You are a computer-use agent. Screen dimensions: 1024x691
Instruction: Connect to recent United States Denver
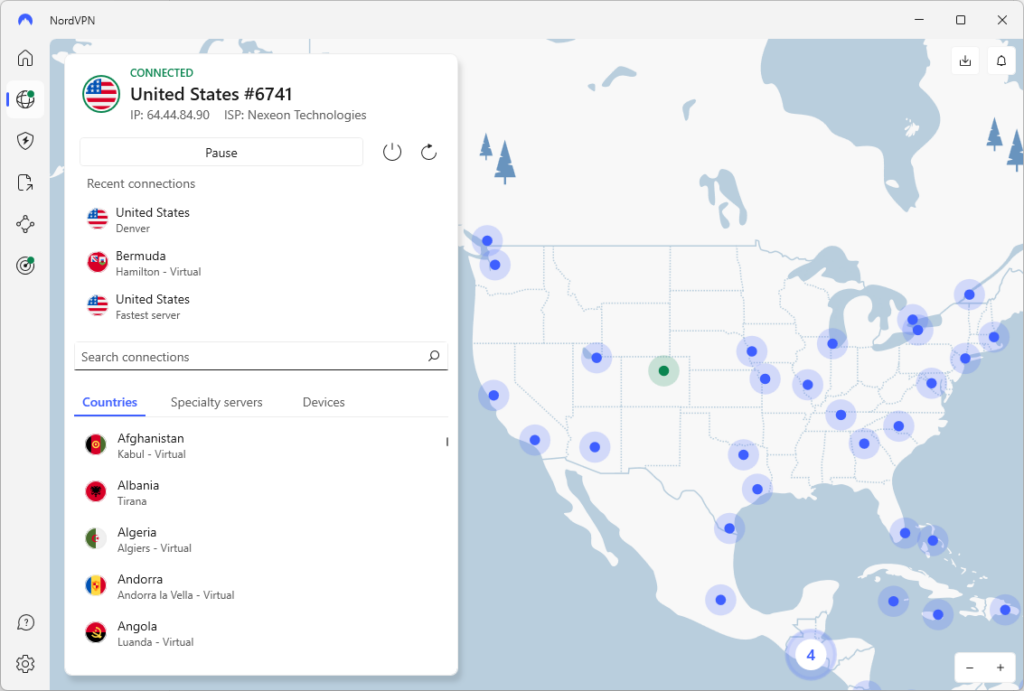click(x=261, y=219)
